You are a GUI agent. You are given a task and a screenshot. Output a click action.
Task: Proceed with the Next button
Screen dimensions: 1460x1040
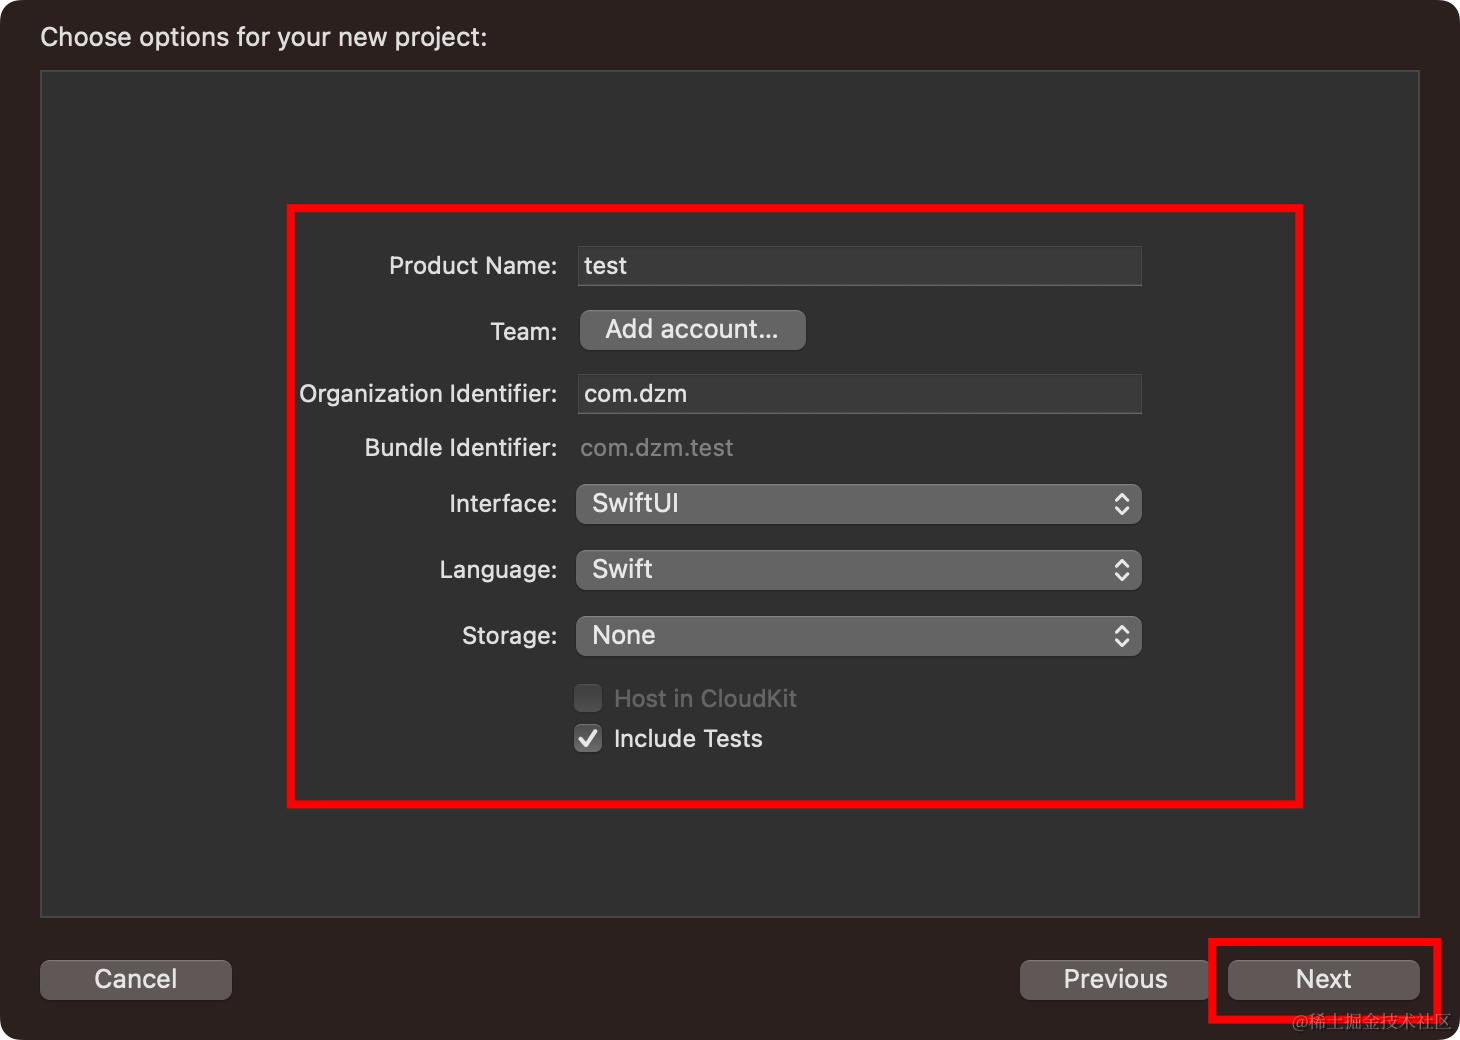click(x=1323, y=979)
